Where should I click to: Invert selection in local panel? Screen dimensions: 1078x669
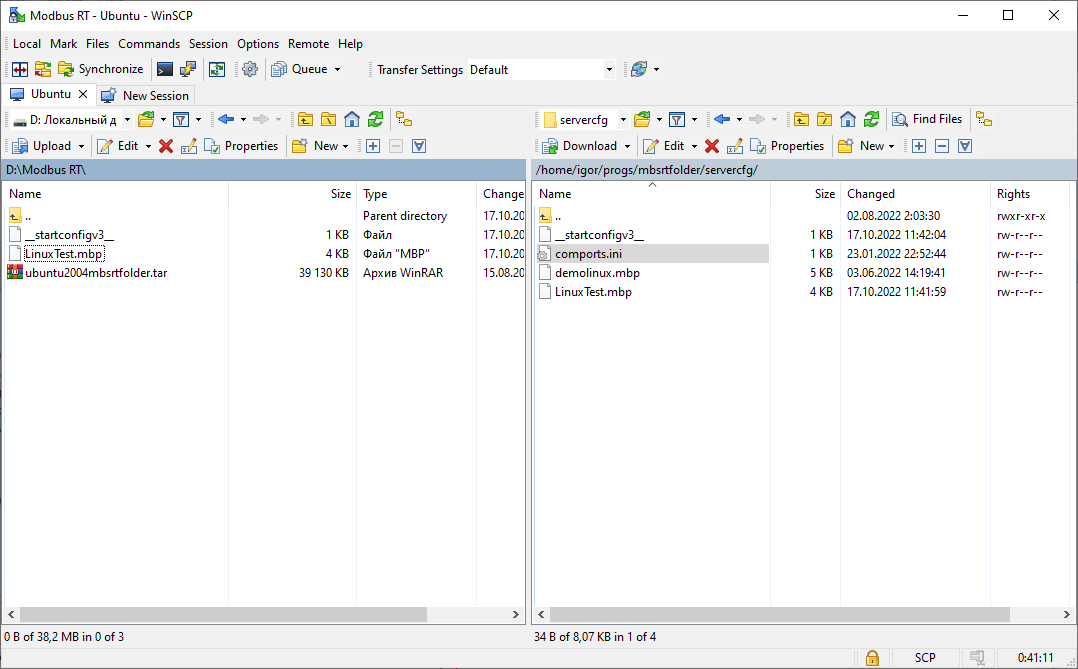419,146
